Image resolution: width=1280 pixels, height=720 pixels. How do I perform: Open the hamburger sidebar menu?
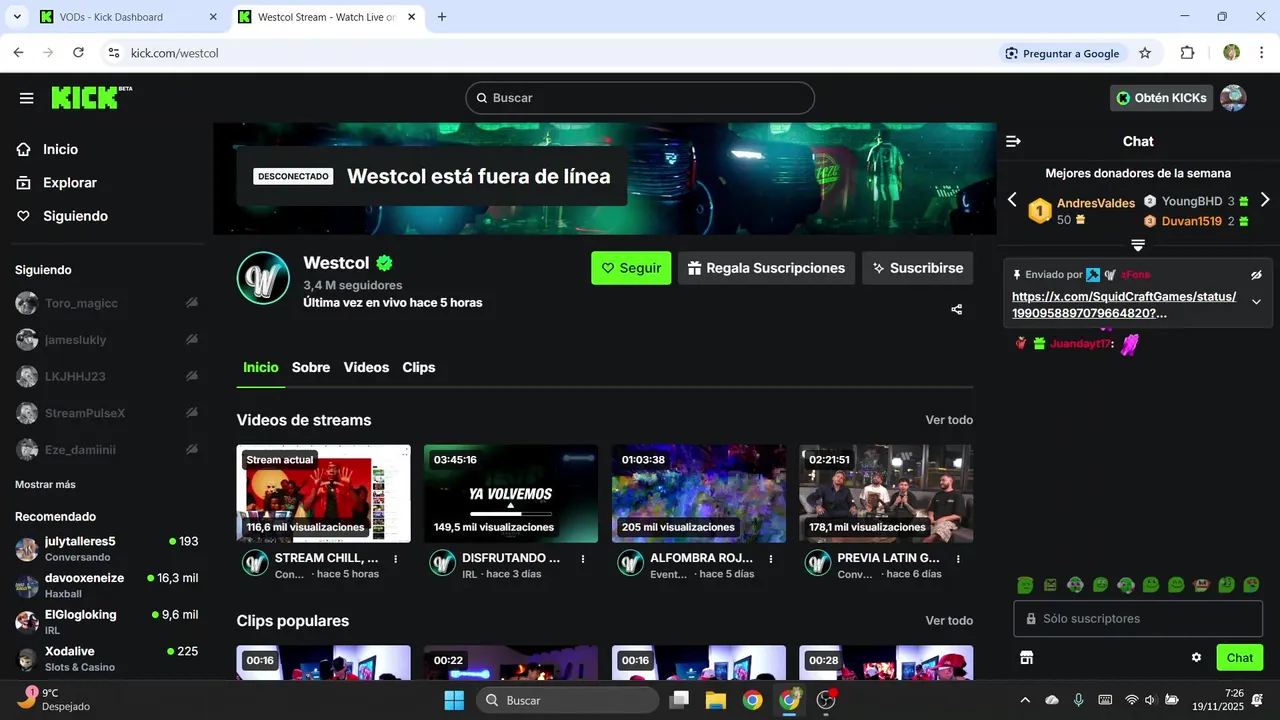click(27, 98)
